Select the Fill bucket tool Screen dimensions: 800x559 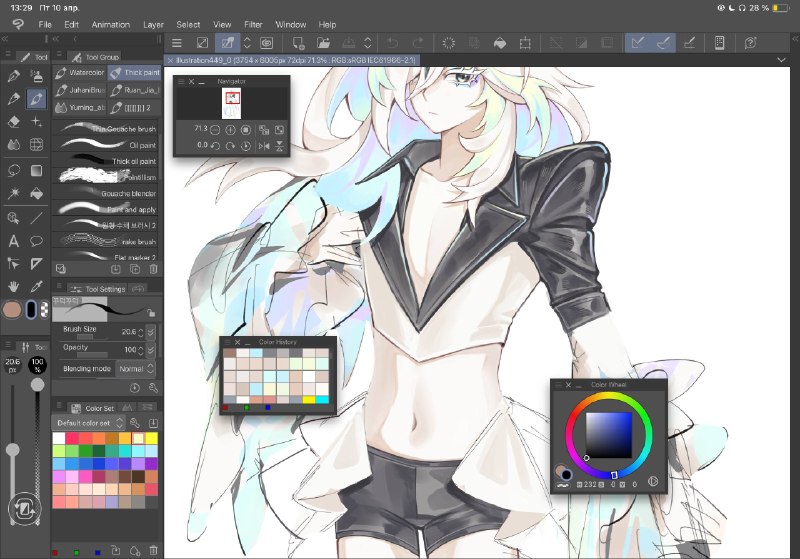click(x=36, y=193)
